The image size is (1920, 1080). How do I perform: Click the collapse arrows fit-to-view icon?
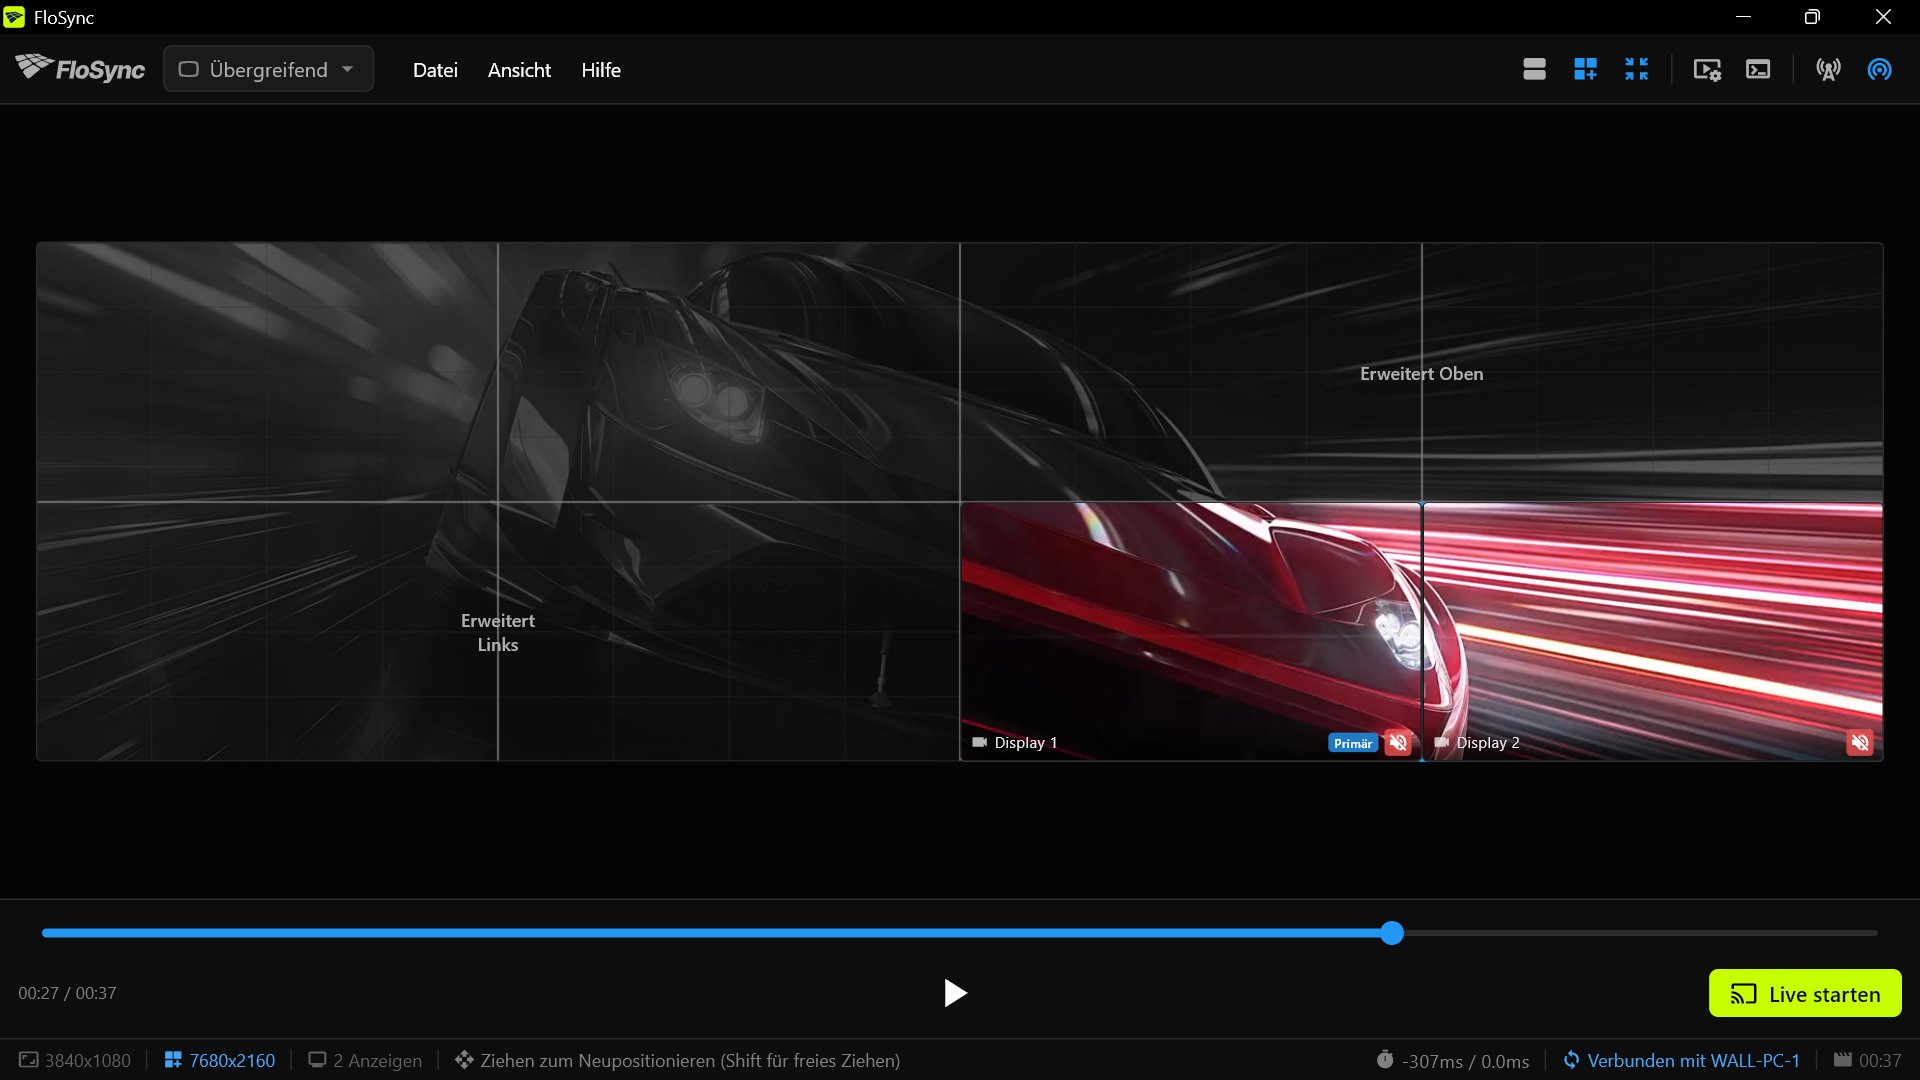1636,69
